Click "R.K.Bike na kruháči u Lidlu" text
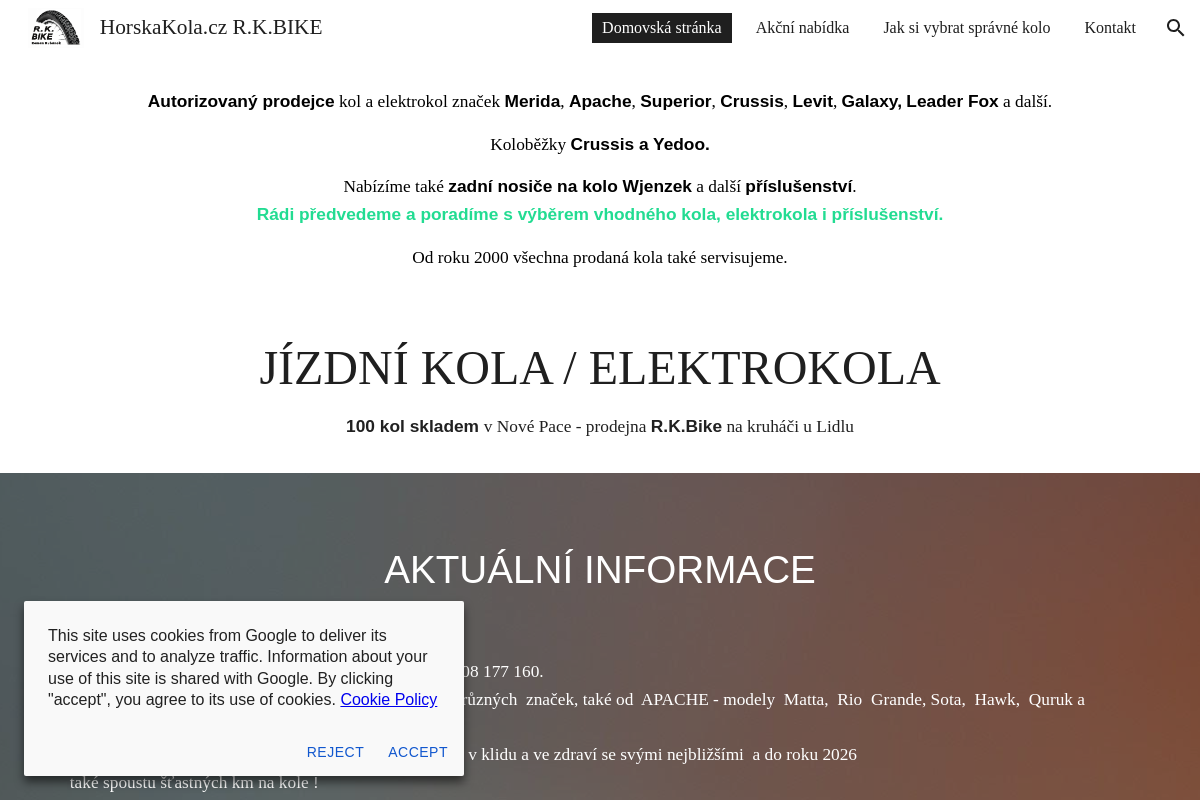The image size is (1200, 800). point(752,426)
